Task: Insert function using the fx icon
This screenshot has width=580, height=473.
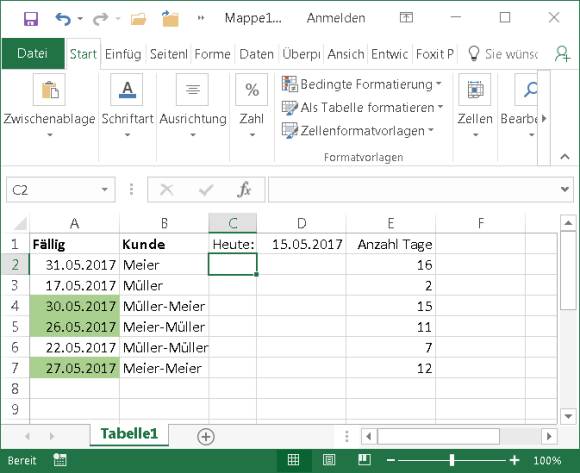Action: [x=244, y=190]
